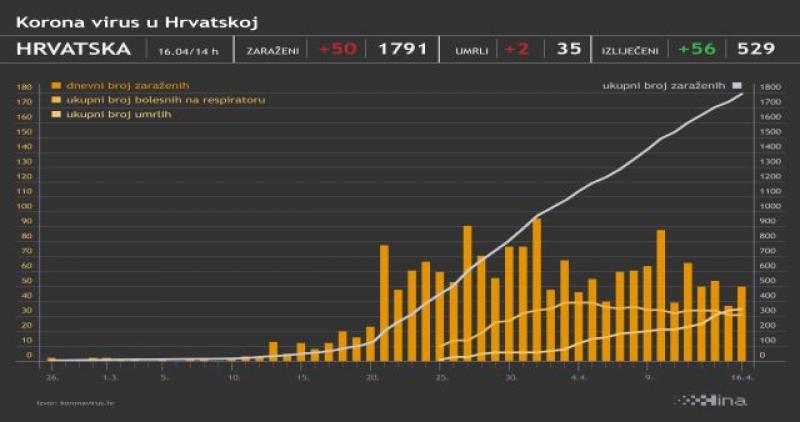Toggle the 'ukupni broj umrlih' legend marker
The width and height of the screenshot is (800, 422).
(x=55, y=115)
